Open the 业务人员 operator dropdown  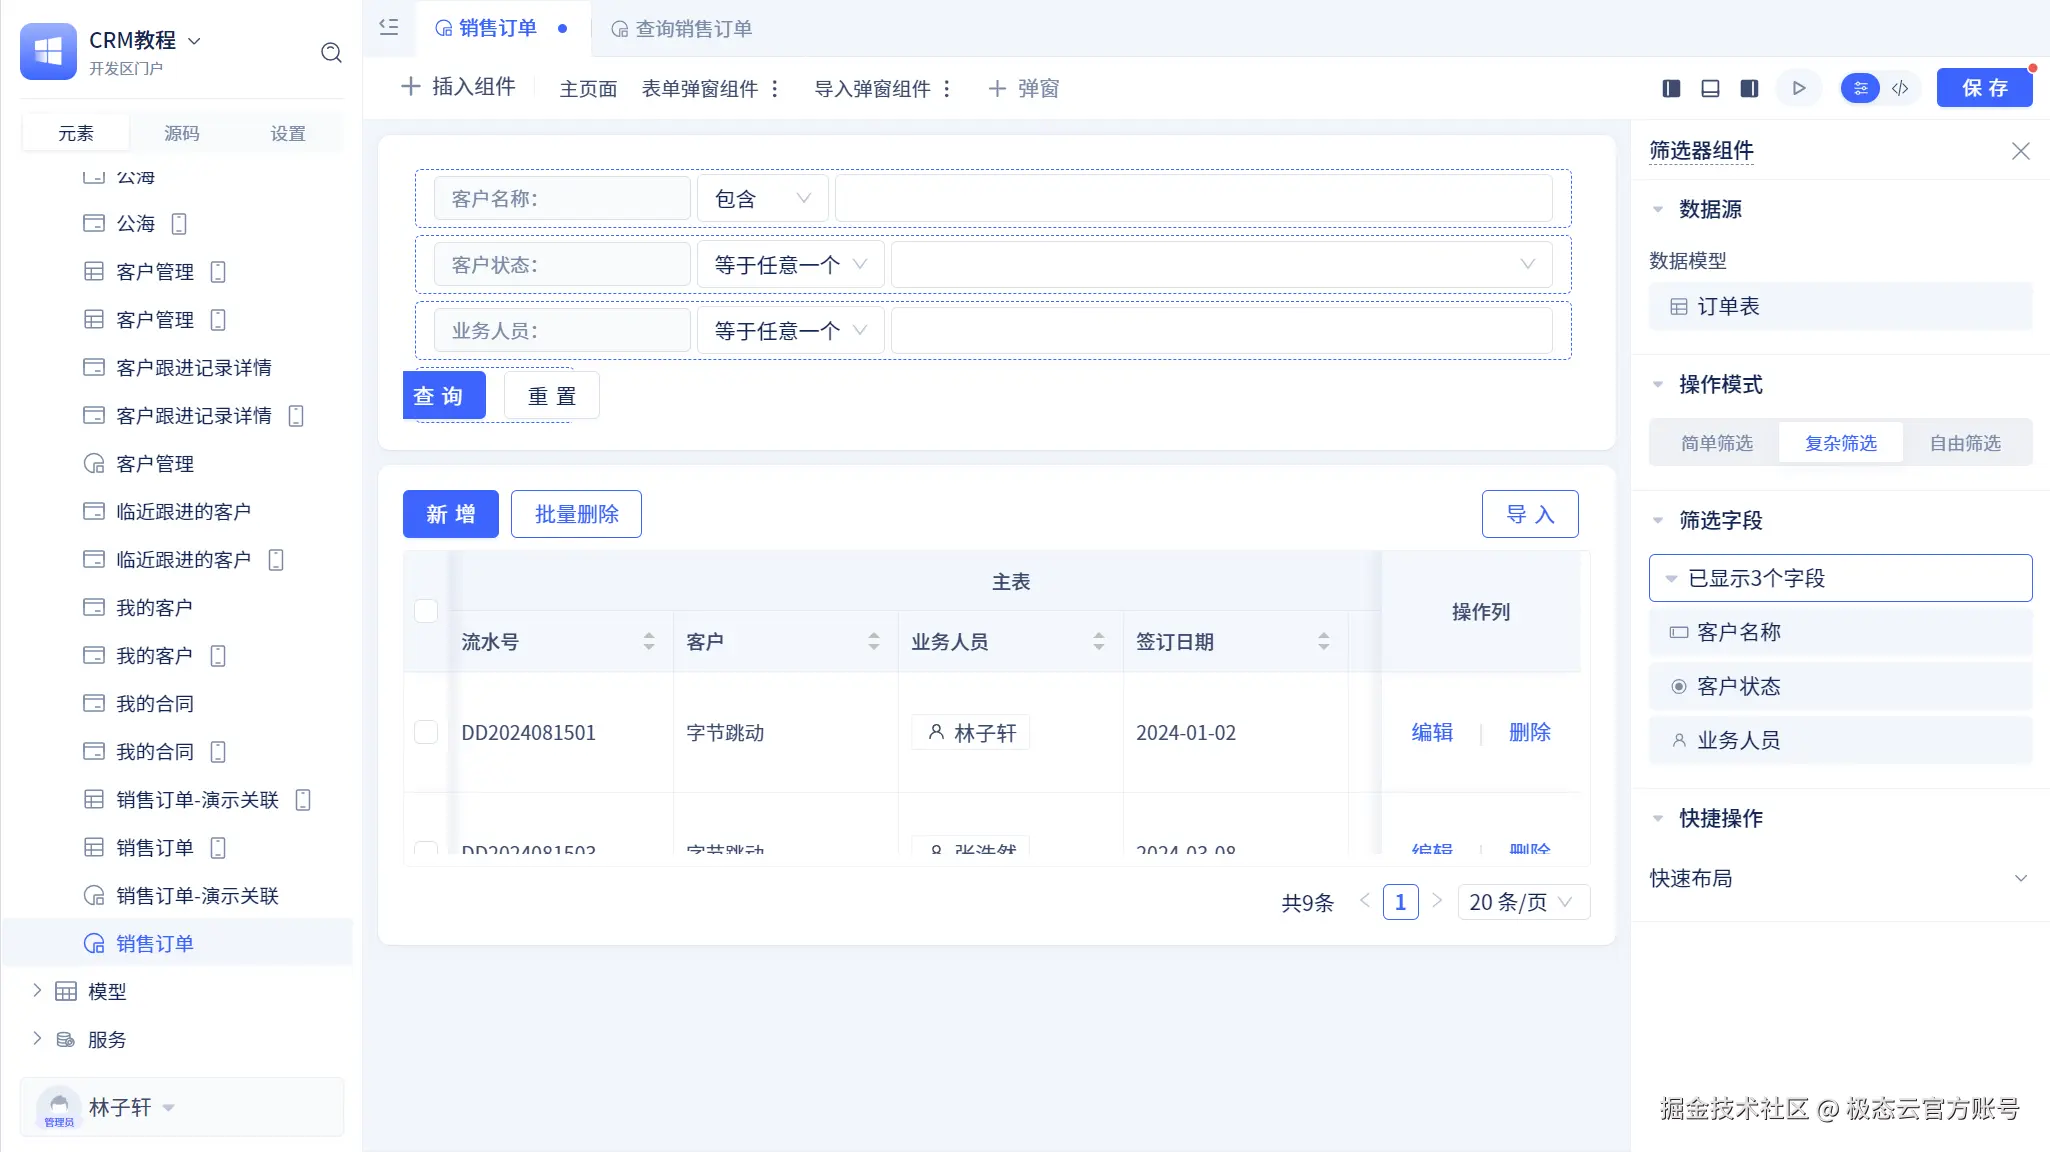tap(790, 331)
